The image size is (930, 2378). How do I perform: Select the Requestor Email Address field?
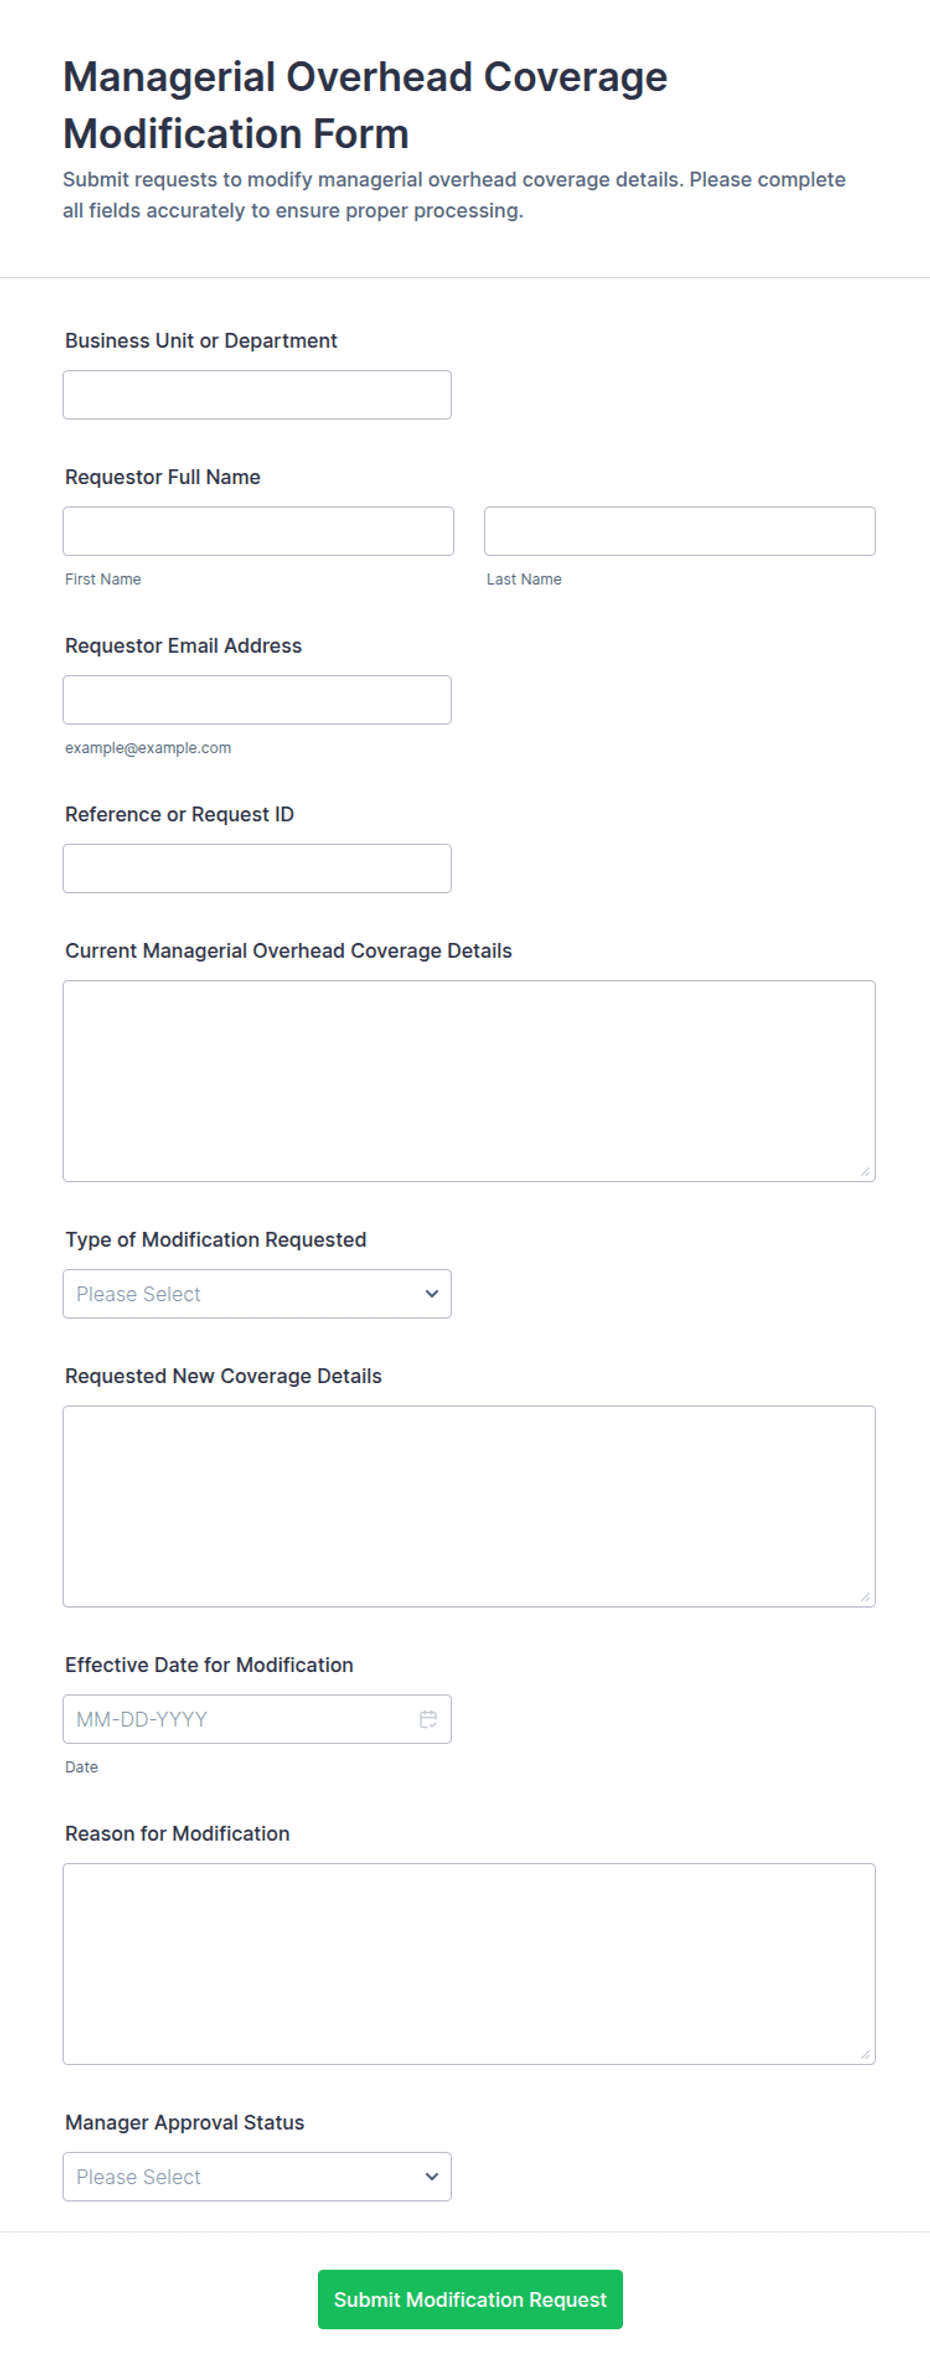[x=257, y=700]
